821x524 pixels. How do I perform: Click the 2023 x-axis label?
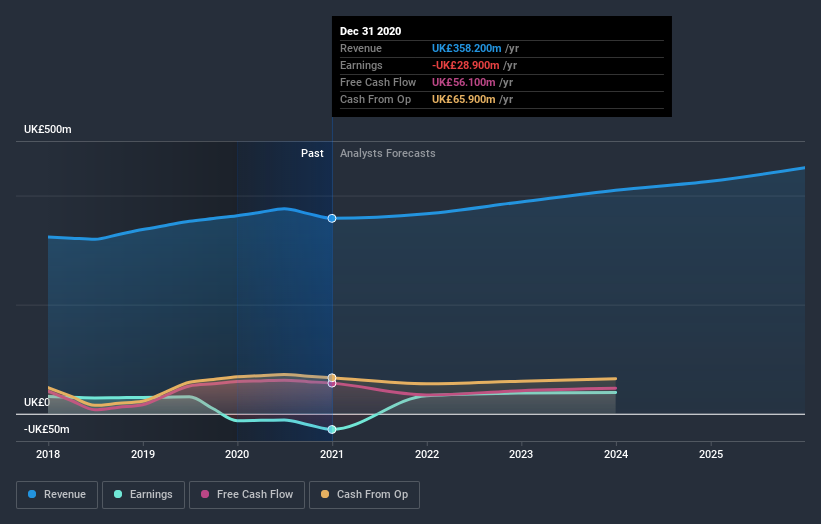pos(521,454)
